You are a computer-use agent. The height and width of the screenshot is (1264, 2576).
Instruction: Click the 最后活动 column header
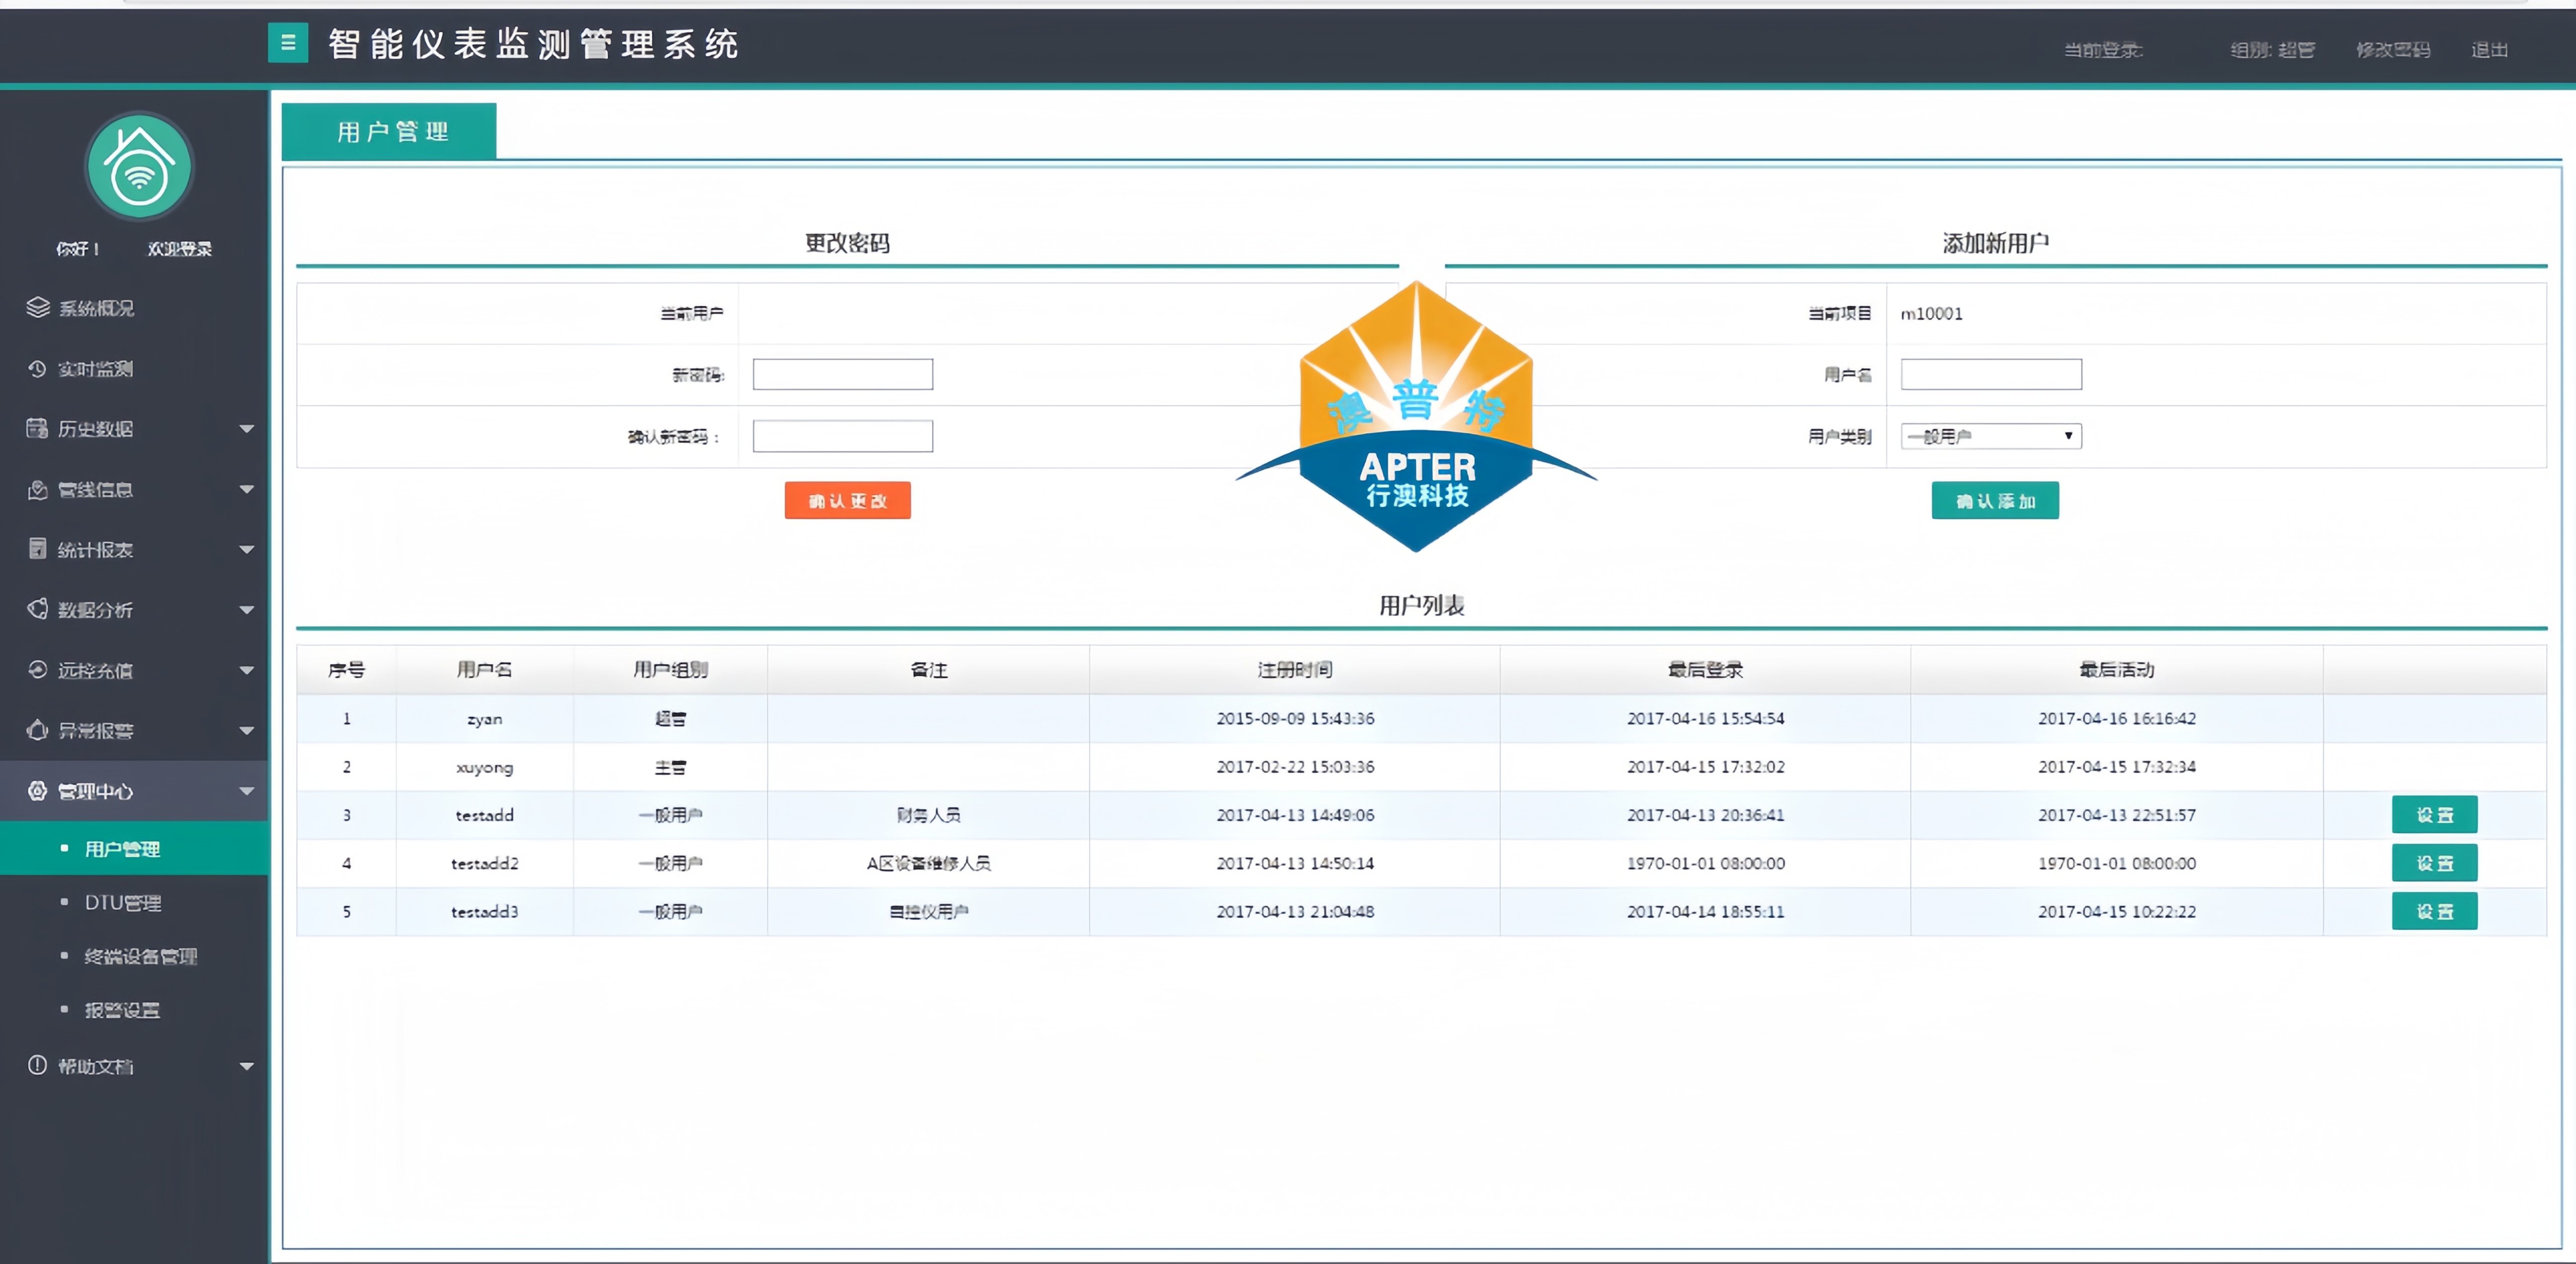tap(2116, 670)
